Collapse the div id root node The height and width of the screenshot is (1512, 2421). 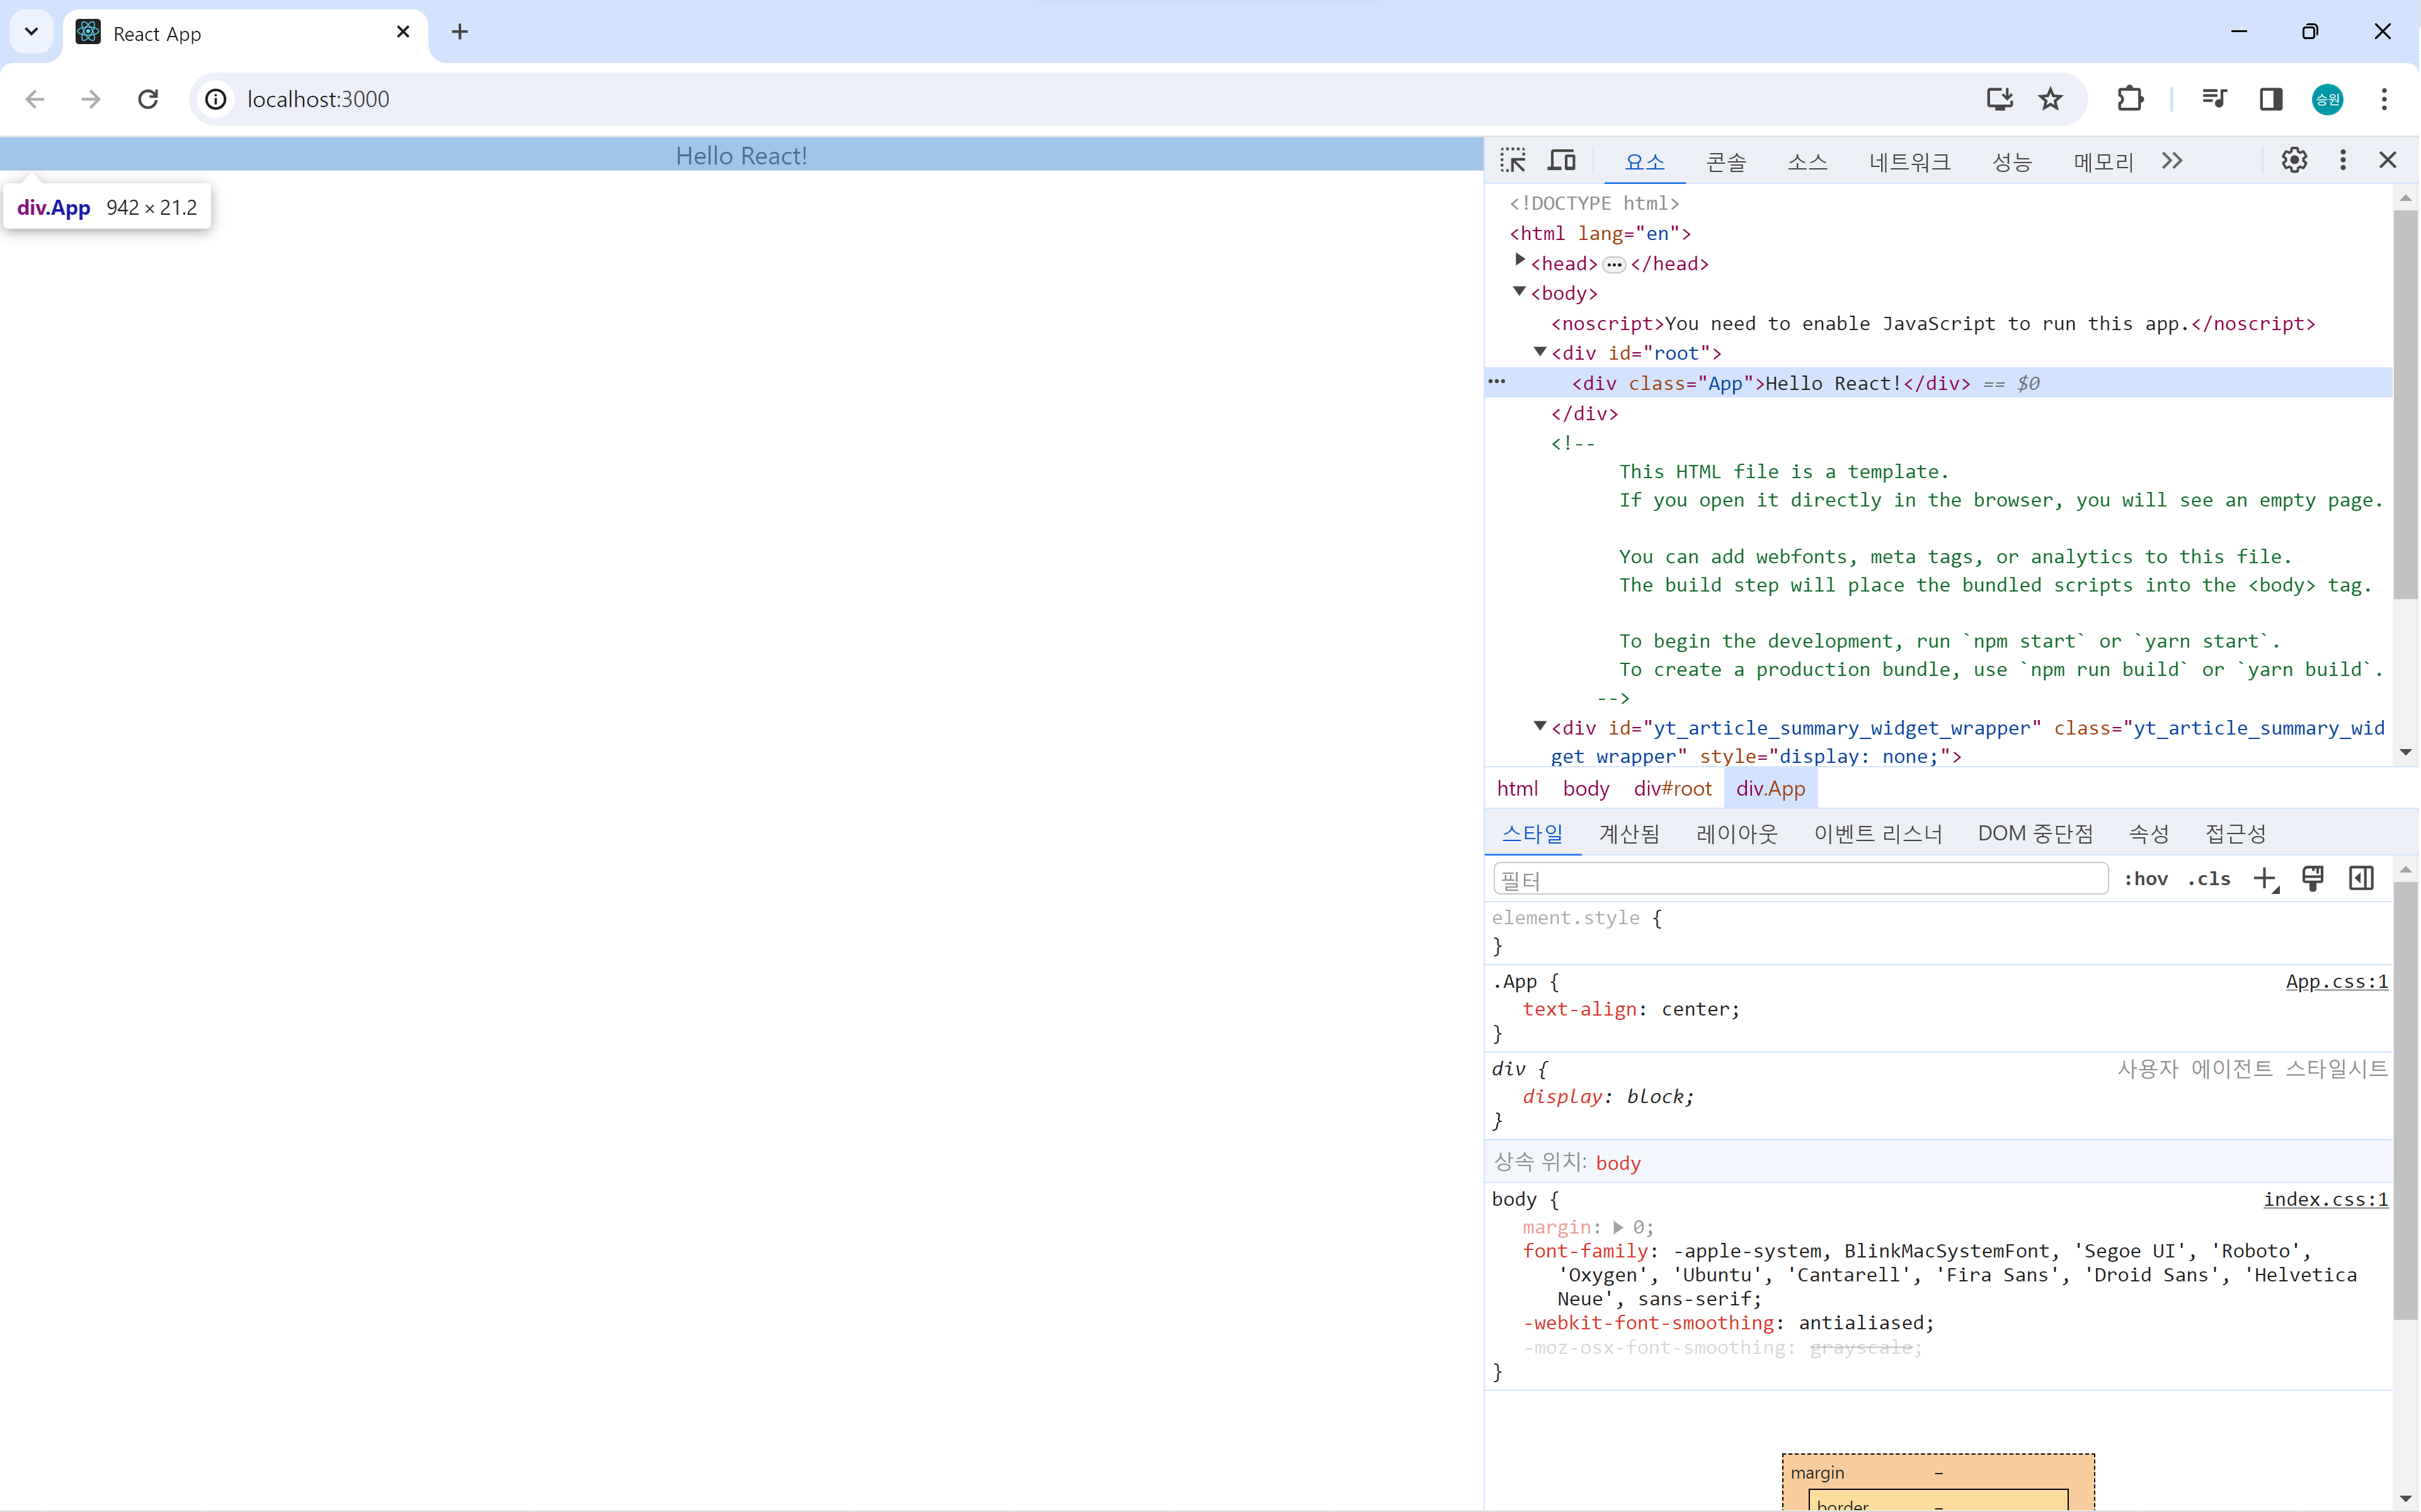[1541, 351]
